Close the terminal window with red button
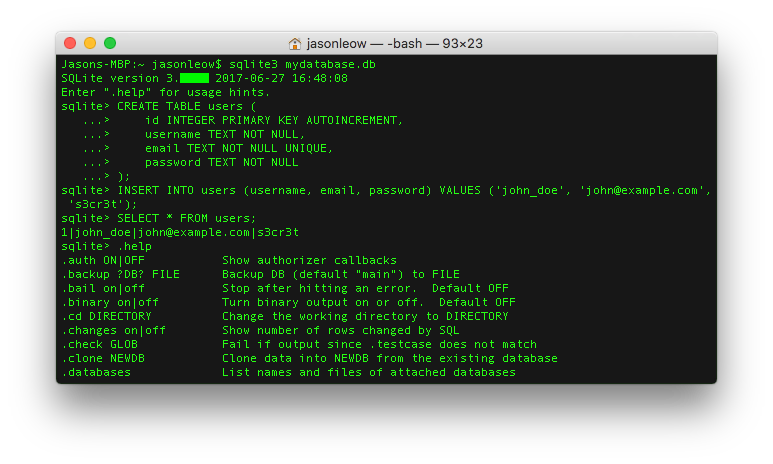This screenshot has width=773, height=464. [70, 43]
